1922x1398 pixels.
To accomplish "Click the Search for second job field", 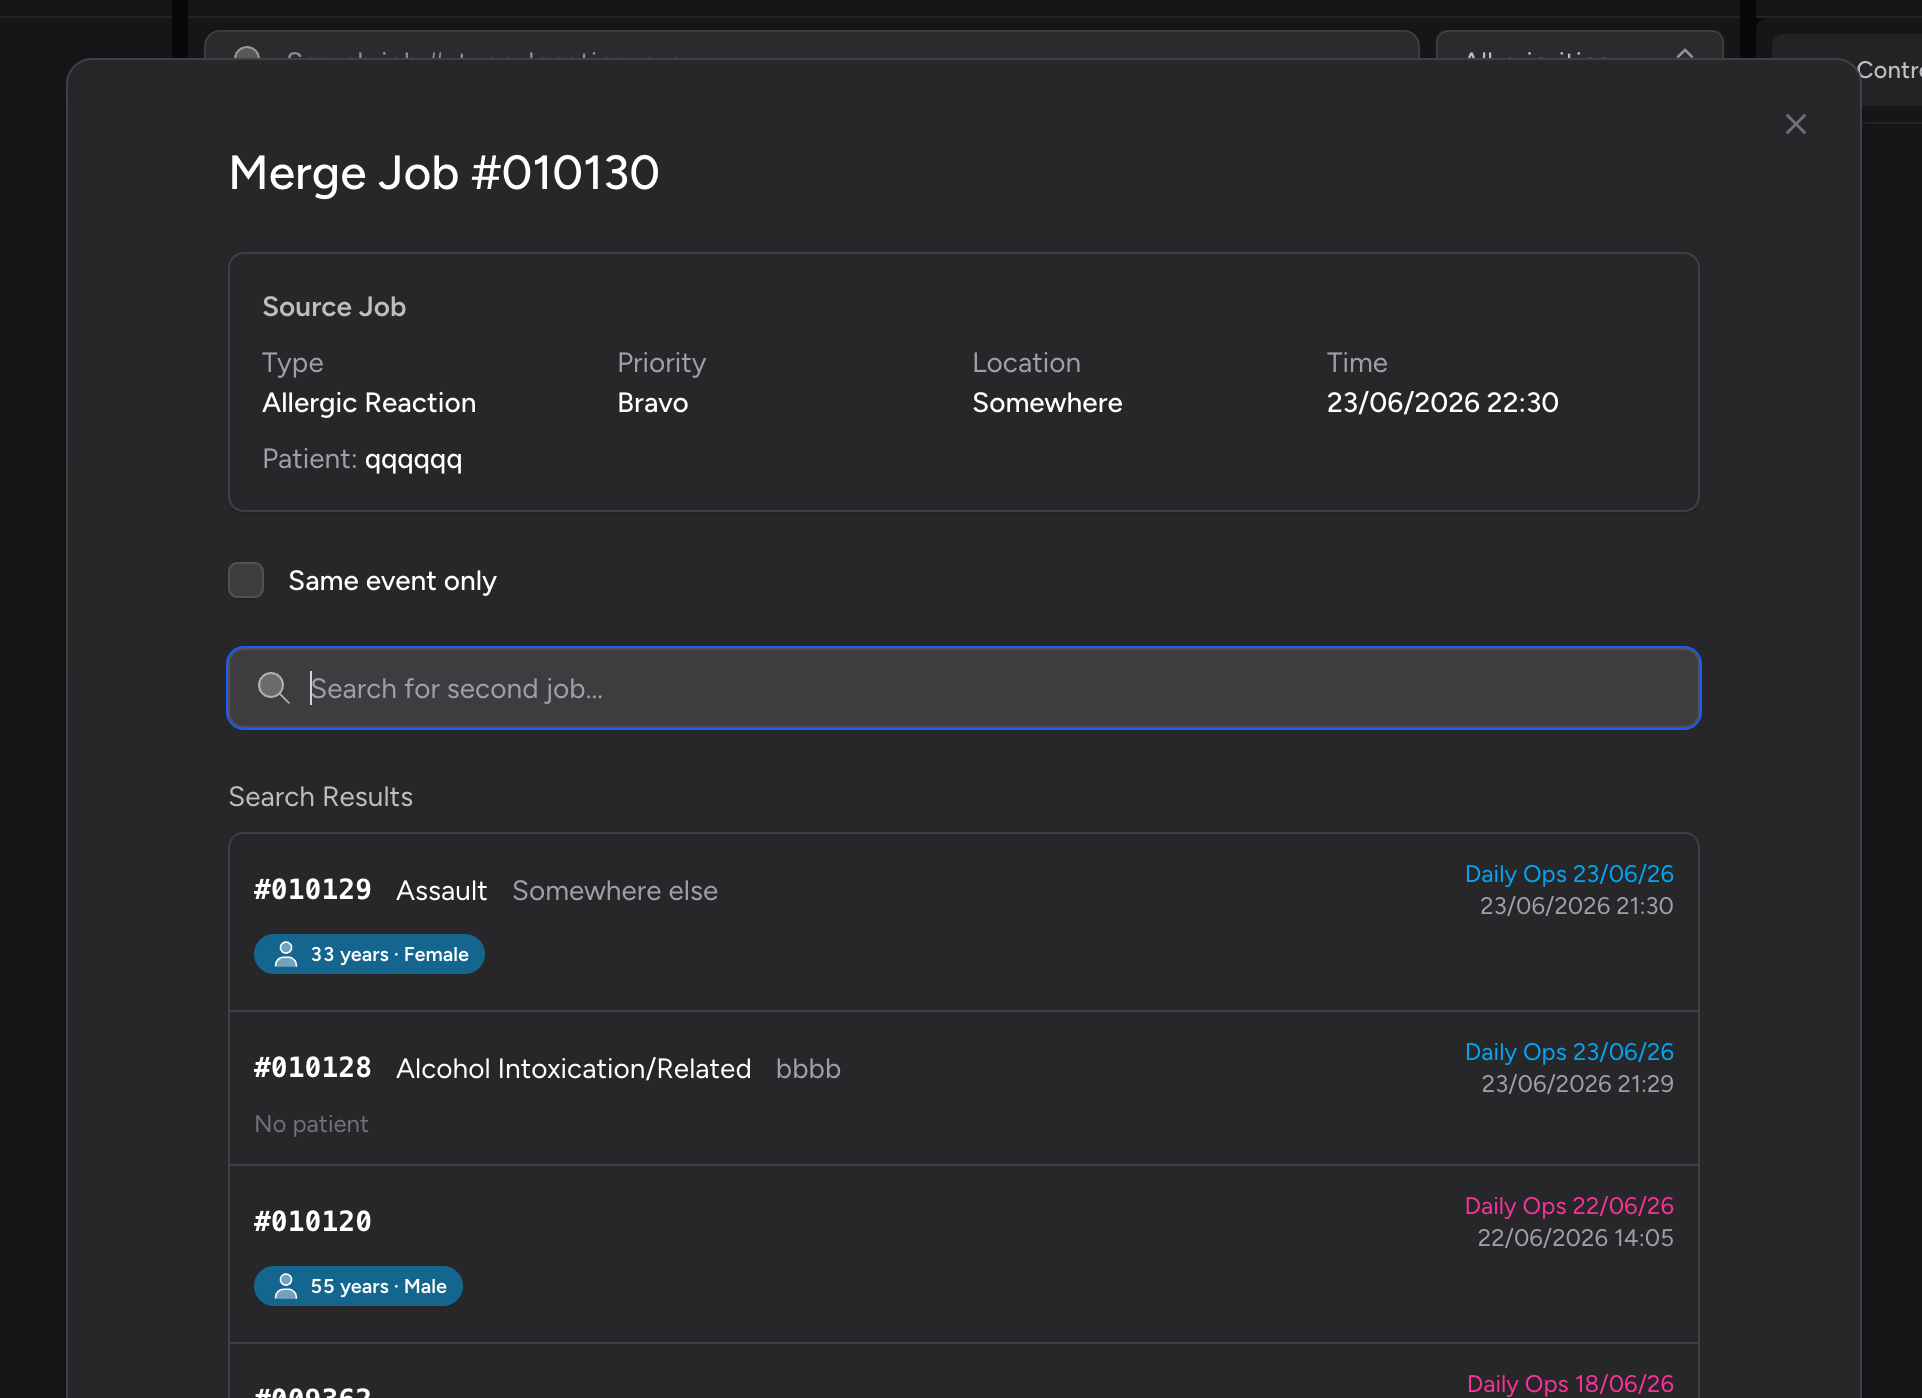I will pos(964,688).
